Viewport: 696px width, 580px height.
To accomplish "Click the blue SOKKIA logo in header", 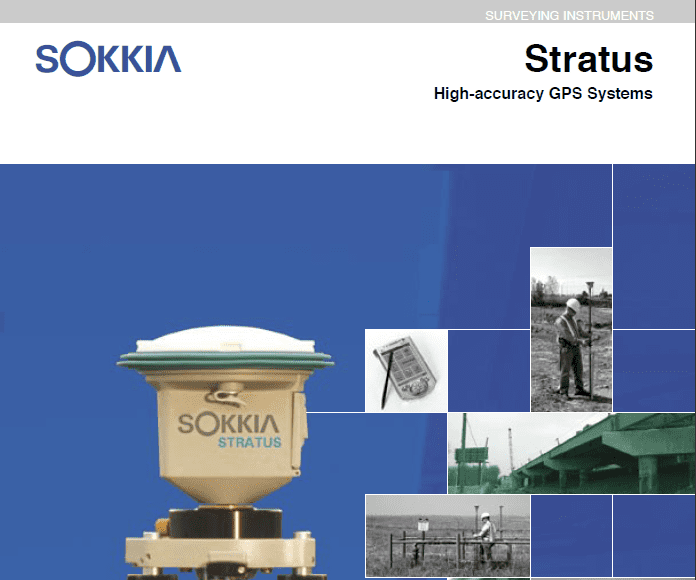I will (x=108, y=58).
